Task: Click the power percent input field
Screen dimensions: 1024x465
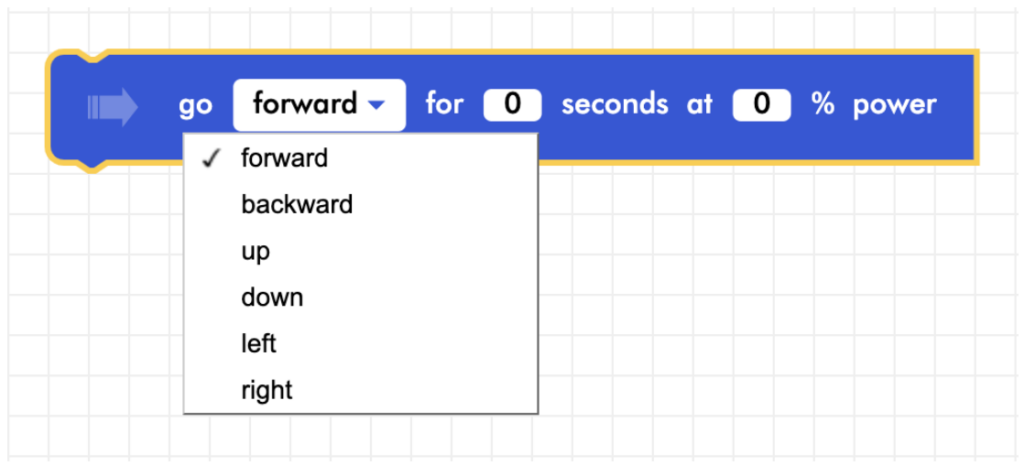Action: tap(762, 105)
